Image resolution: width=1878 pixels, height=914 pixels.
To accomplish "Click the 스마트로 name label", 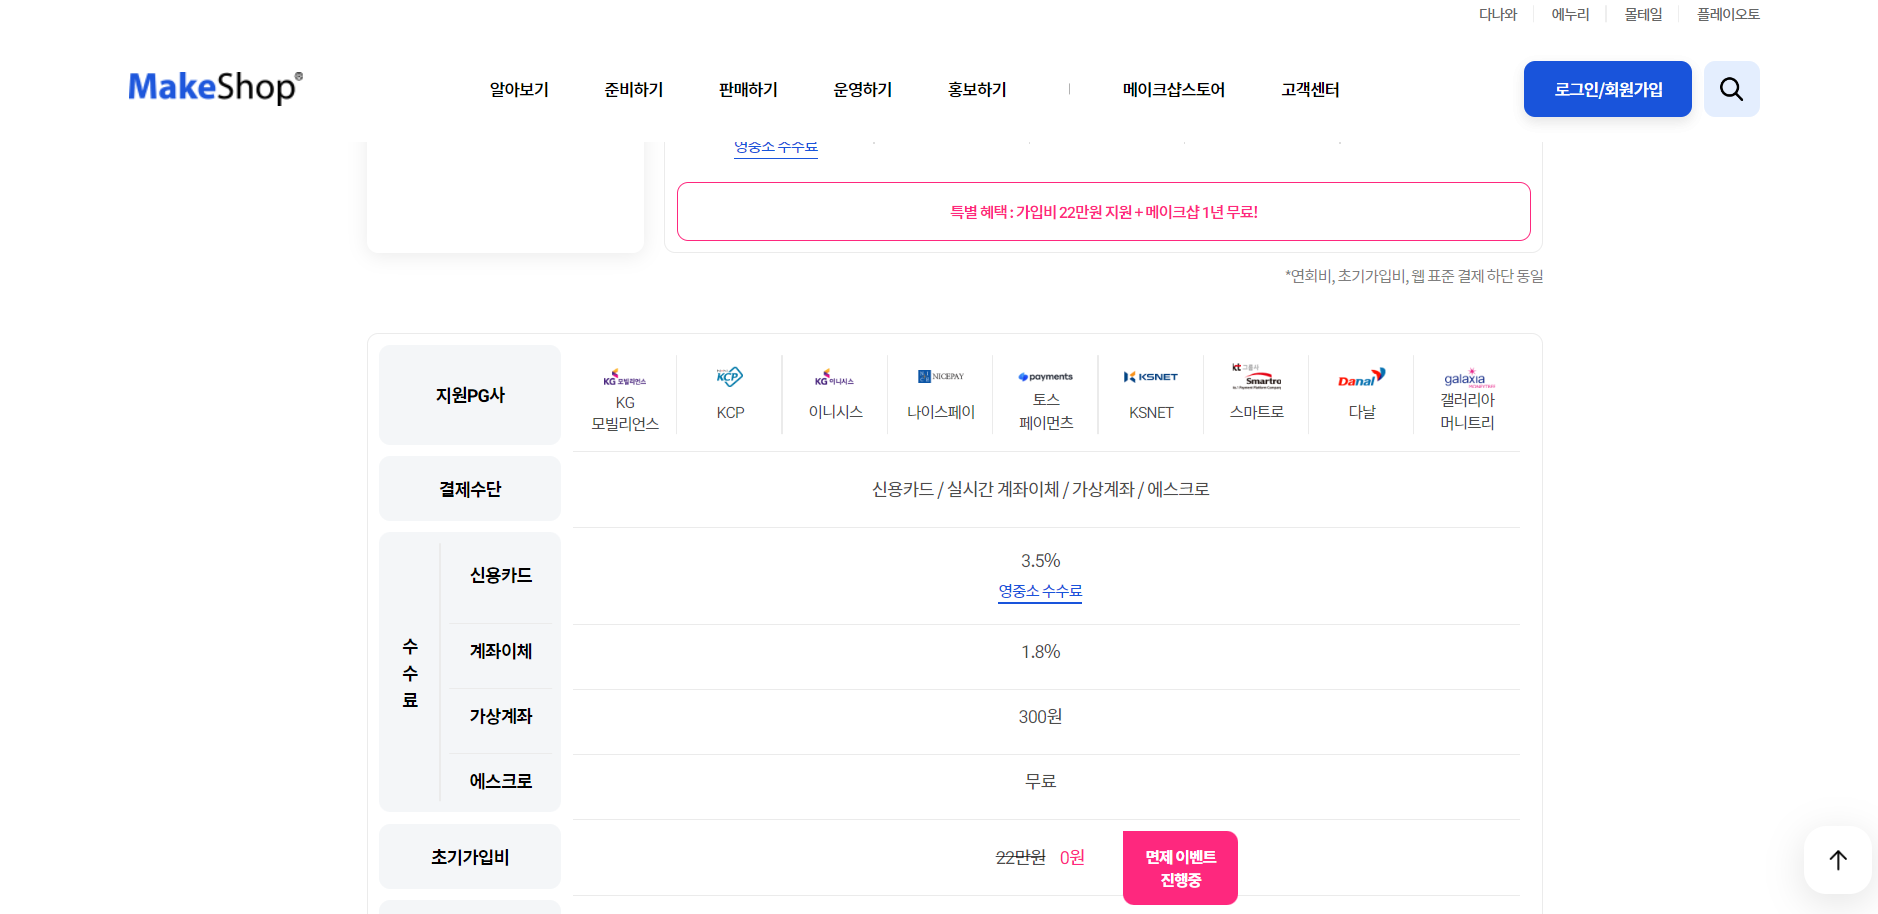I will coord(1256,412).
